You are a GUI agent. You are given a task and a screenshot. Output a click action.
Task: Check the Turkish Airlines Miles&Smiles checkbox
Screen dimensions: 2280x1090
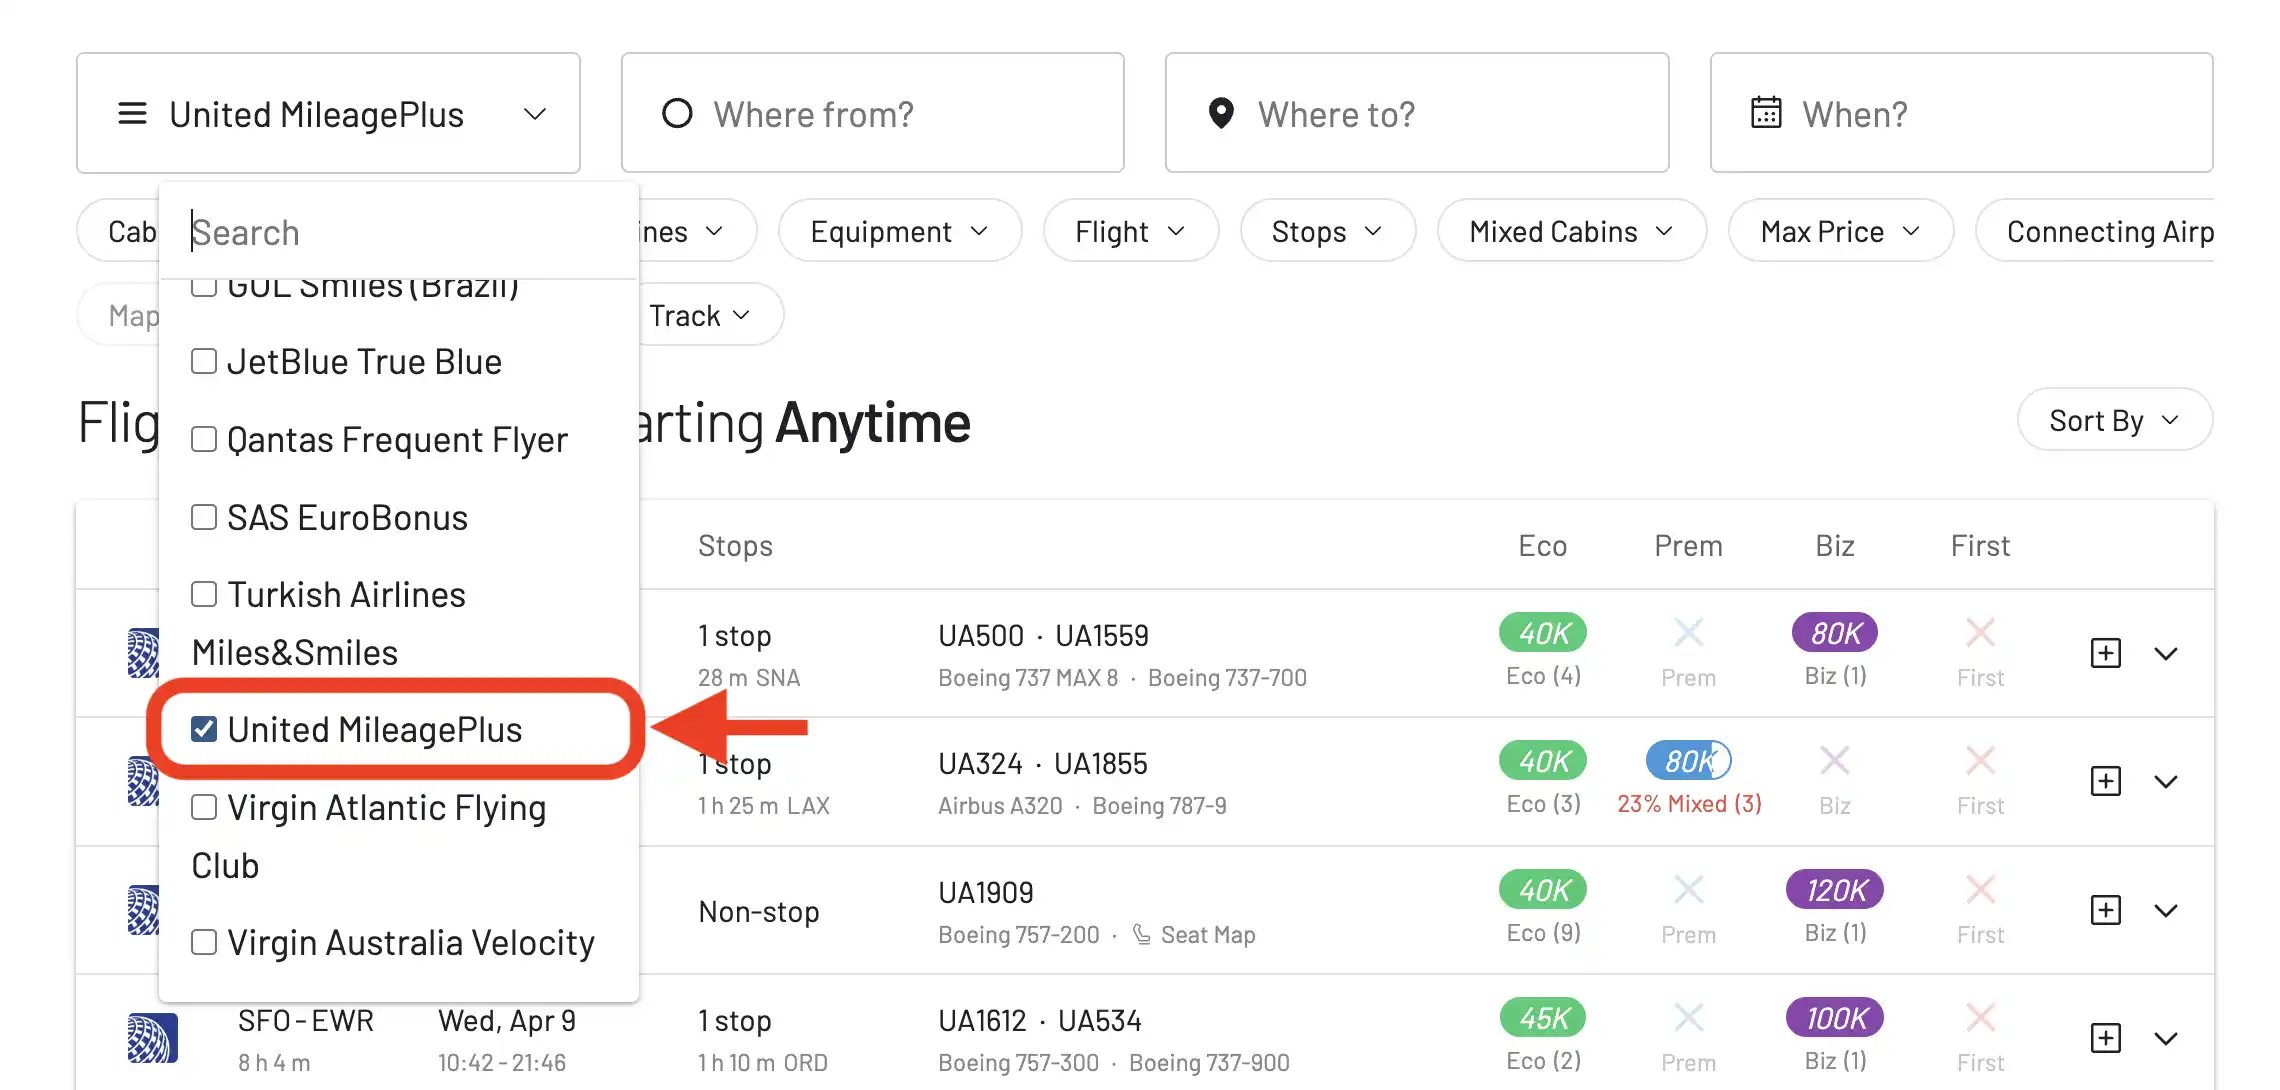(x=204, y=594)
